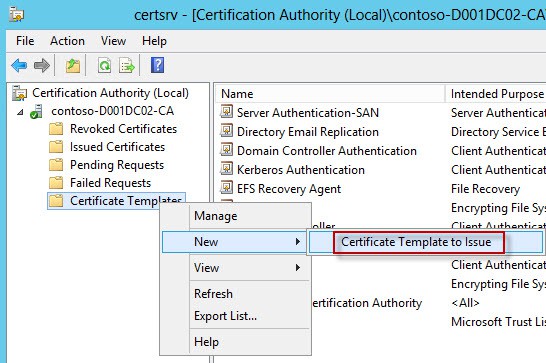Viewport: 546px width, 363px height.
Task: Click the Back arrow toolbar icon
Action: 19,65
